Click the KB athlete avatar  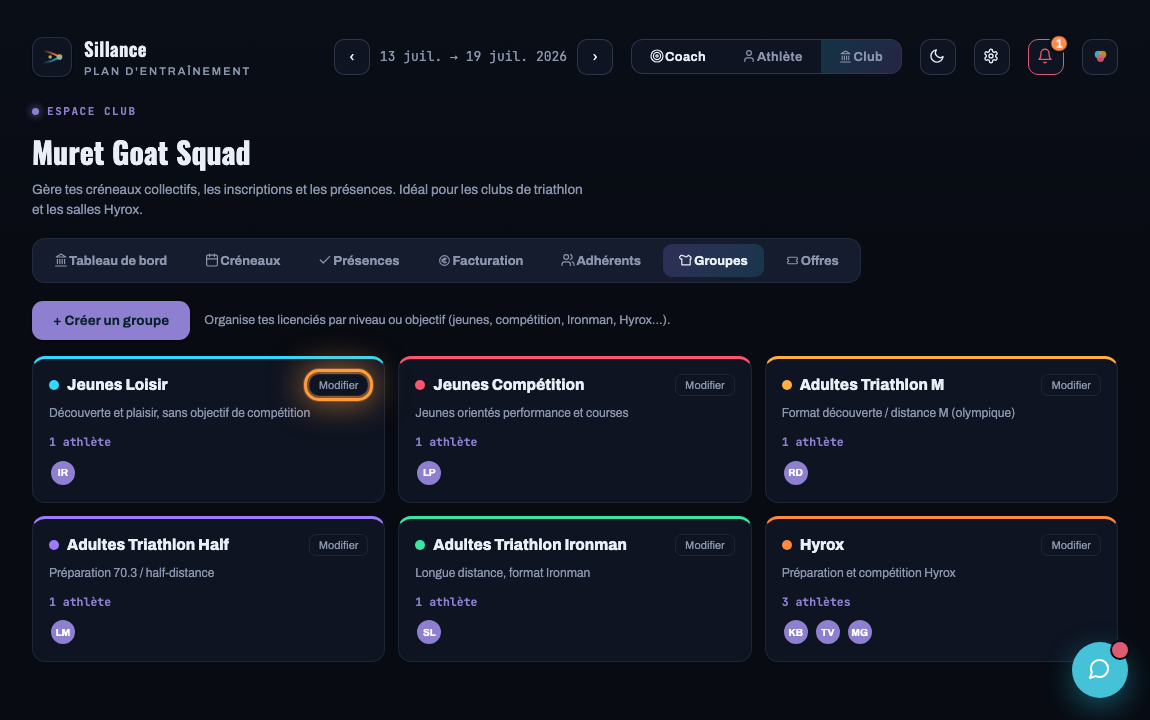[796, 632]
